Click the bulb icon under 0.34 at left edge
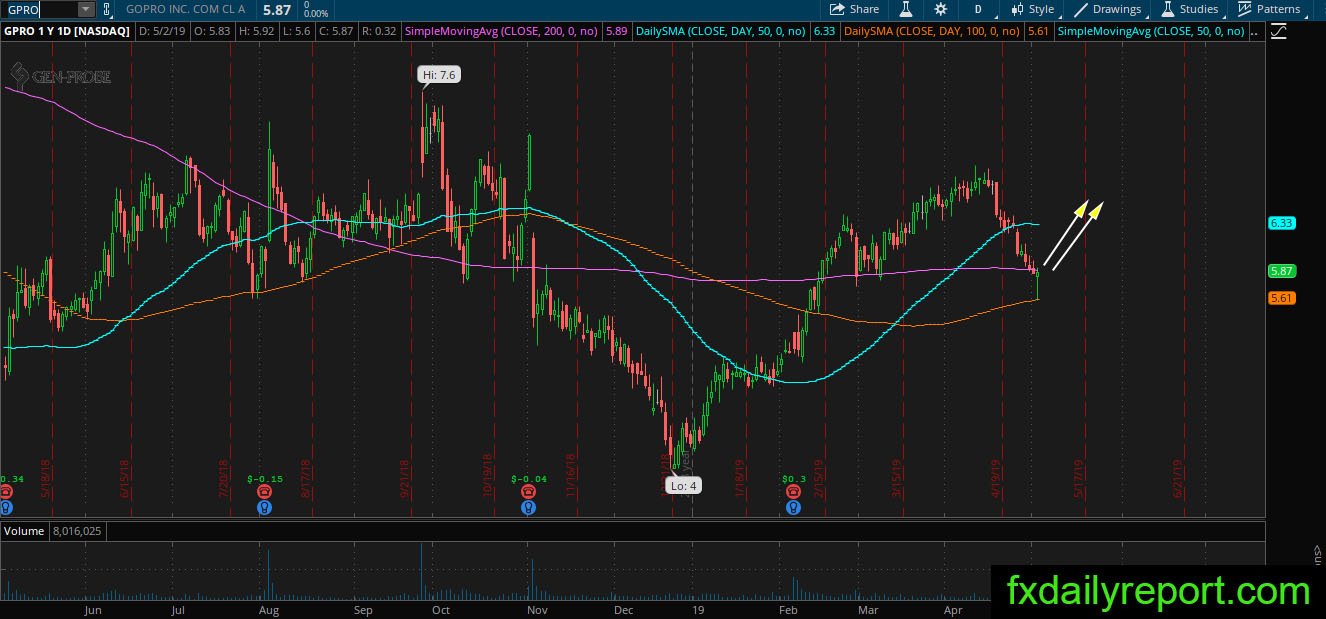 [x=6, y=507]
